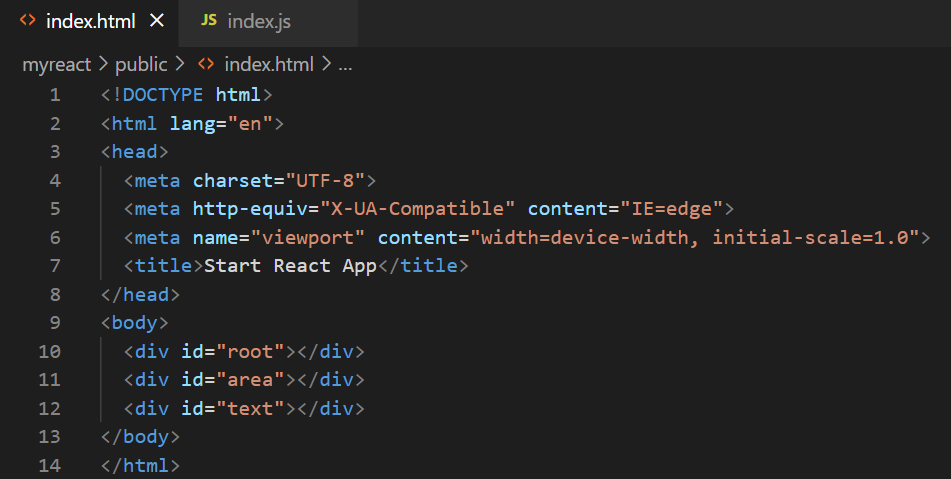
Task: Click line number 14 in the gutter
Action: [x=50, y=465]
